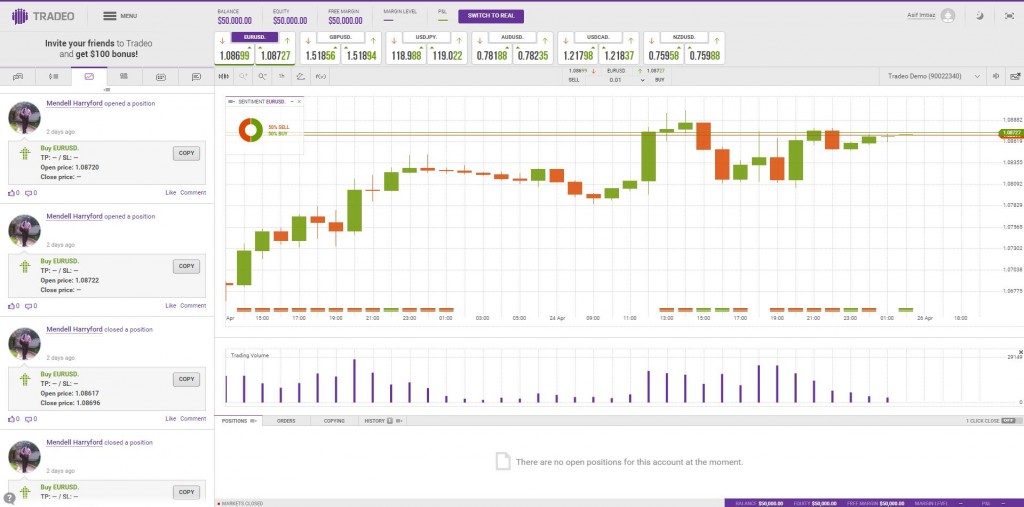
Task: Click current price 1.08727 axis marker
Action: click(x=1011, y=133)
